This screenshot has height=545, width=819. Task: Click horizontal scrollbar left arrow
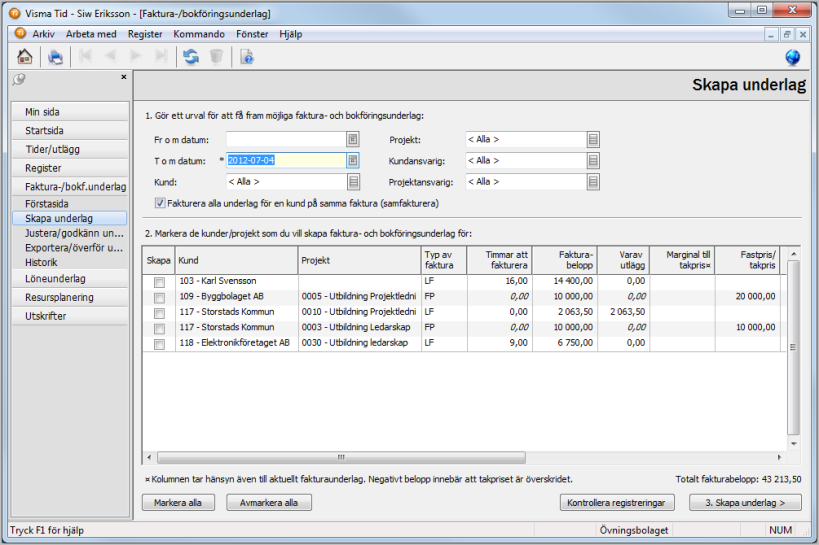point(149,457)
